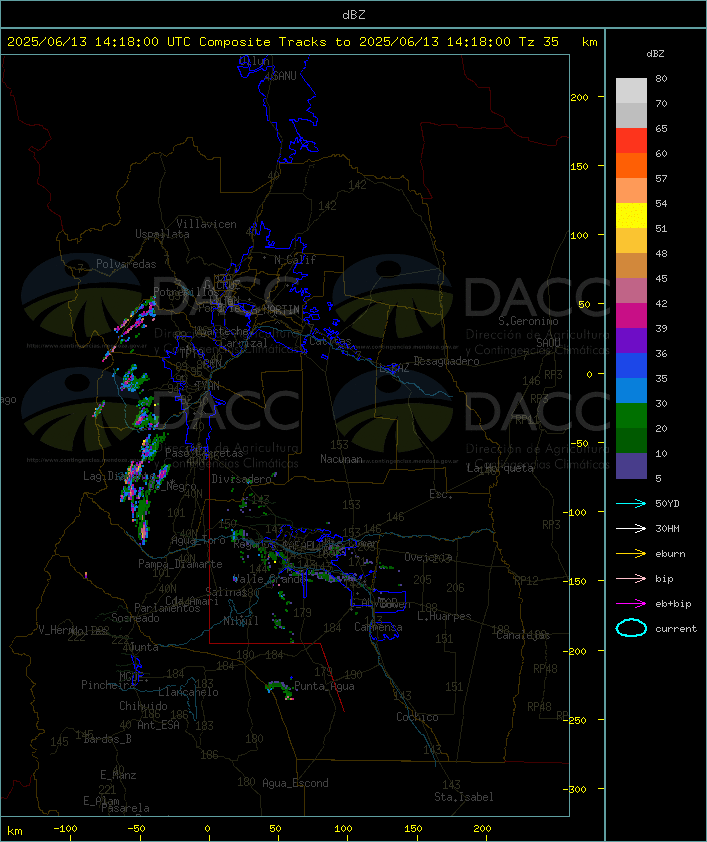
Task: Click the dBZ title at top
Action: point(354,15)
